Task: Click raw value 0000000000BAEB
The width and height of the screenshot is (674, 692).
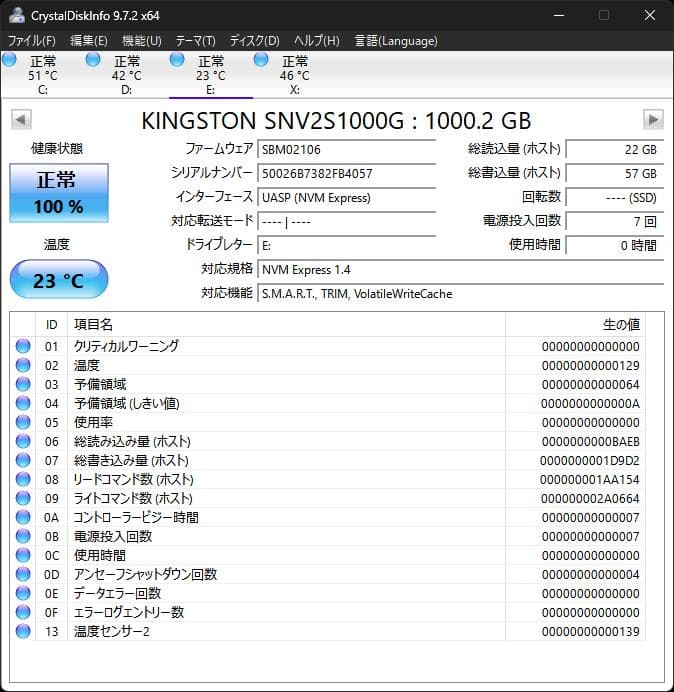Action: pyautogui.click(x=591, y=441)
